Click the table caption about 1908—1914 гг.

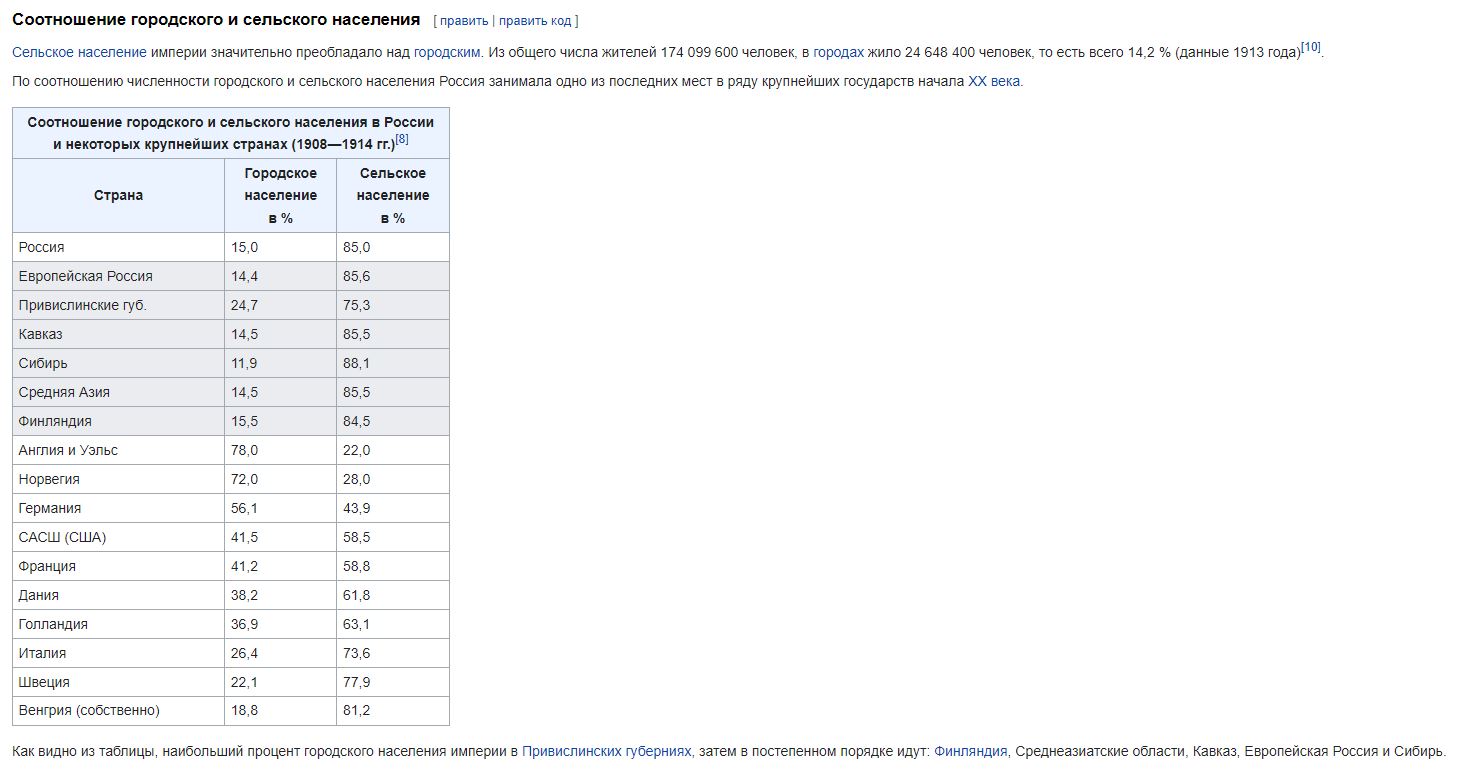pos(231,133)
